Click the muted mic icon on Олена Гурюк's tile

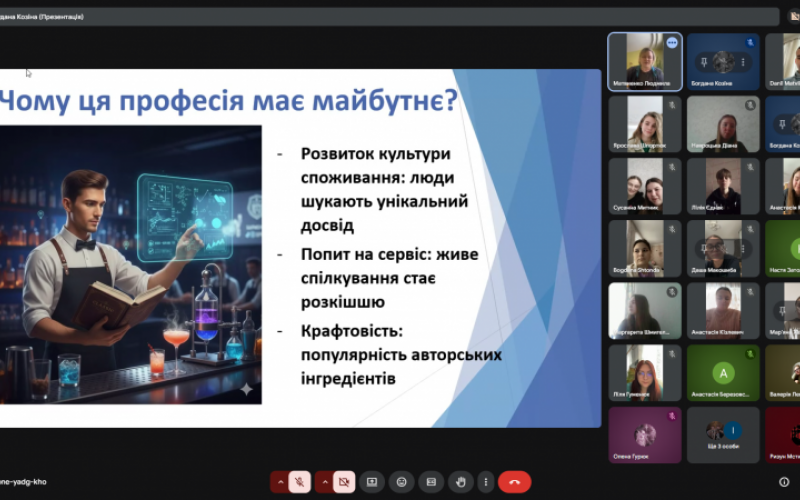673,417
